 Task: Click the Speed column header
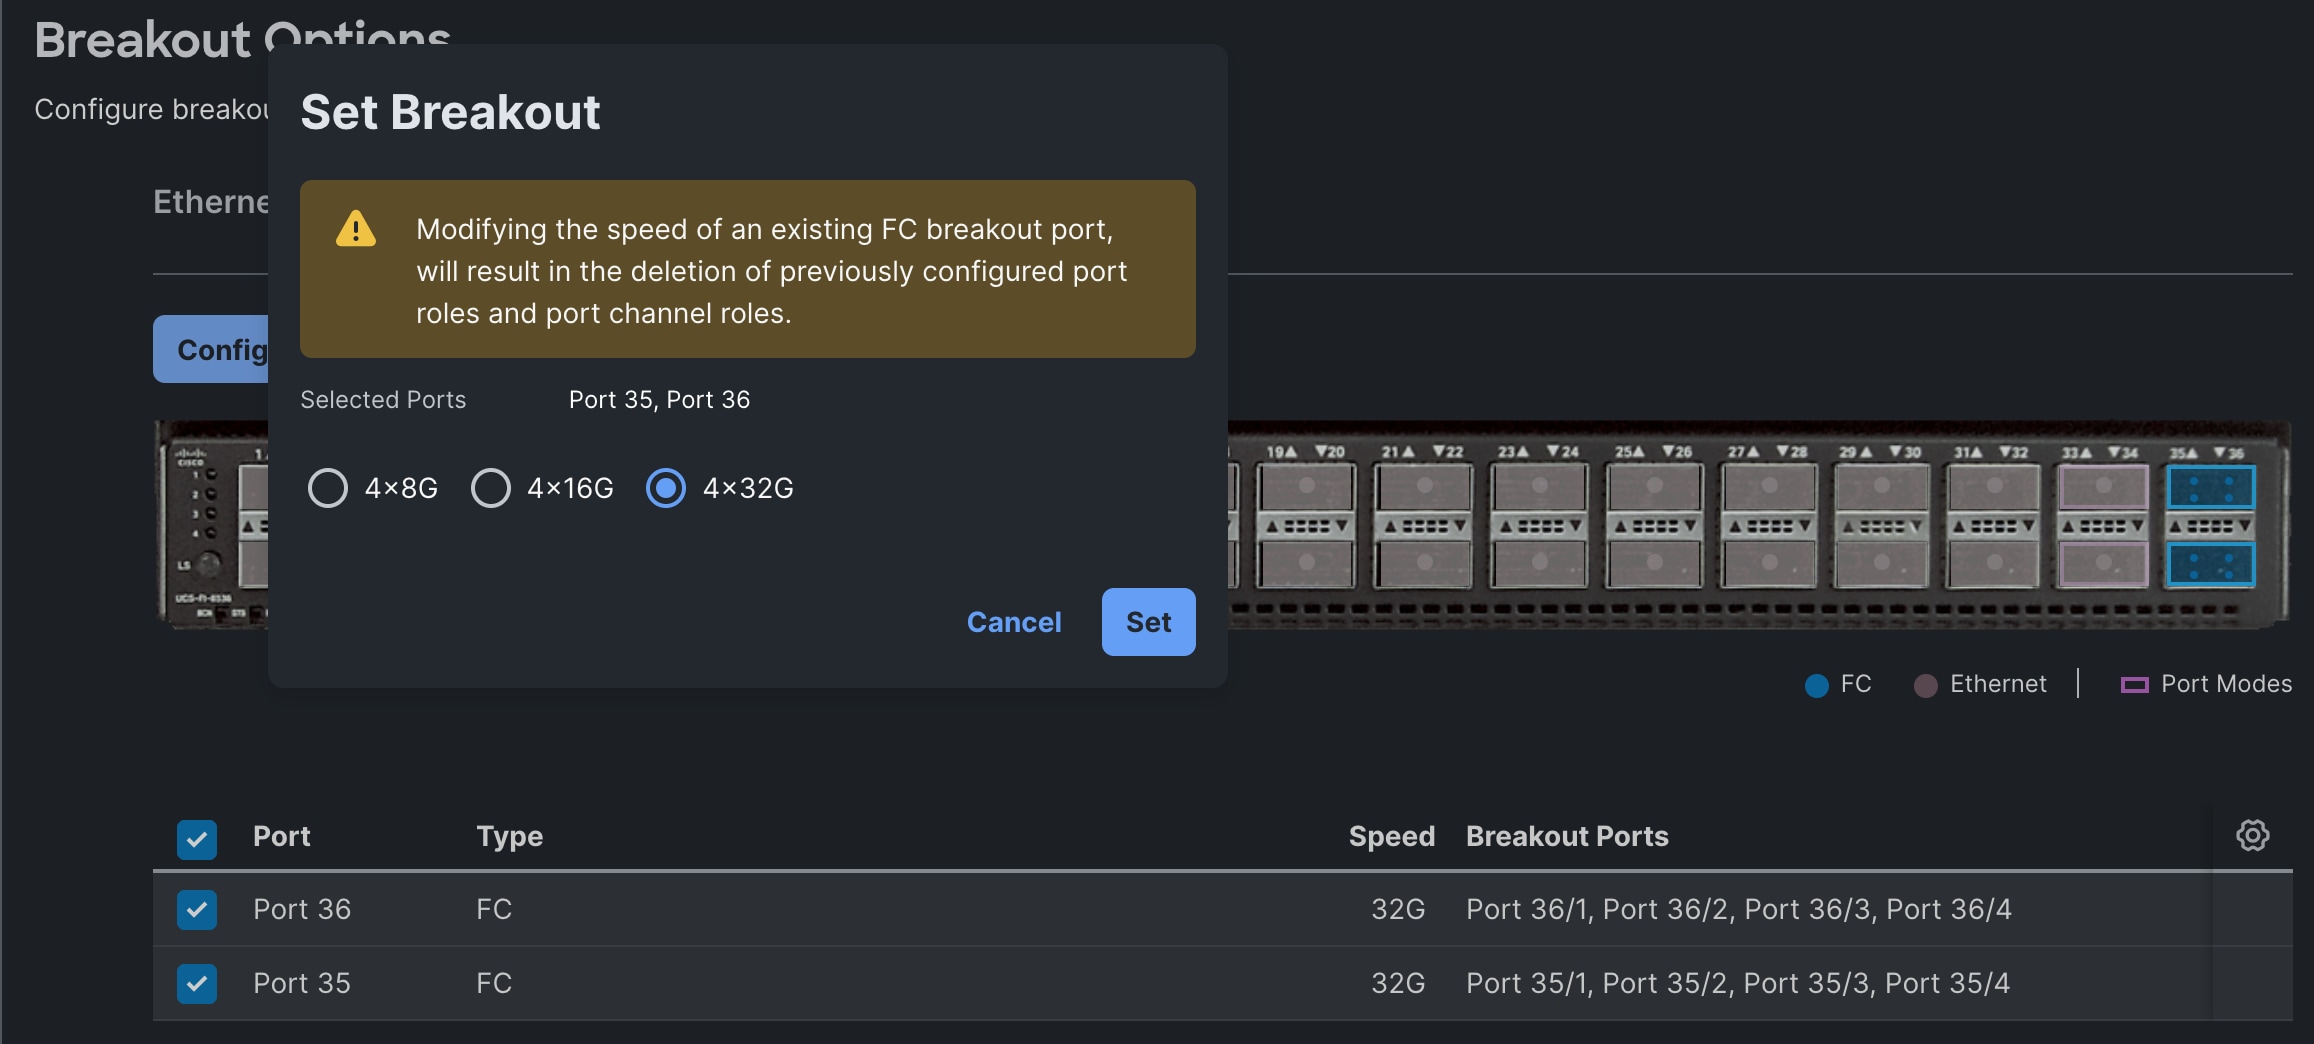(x=1392, y=836)
